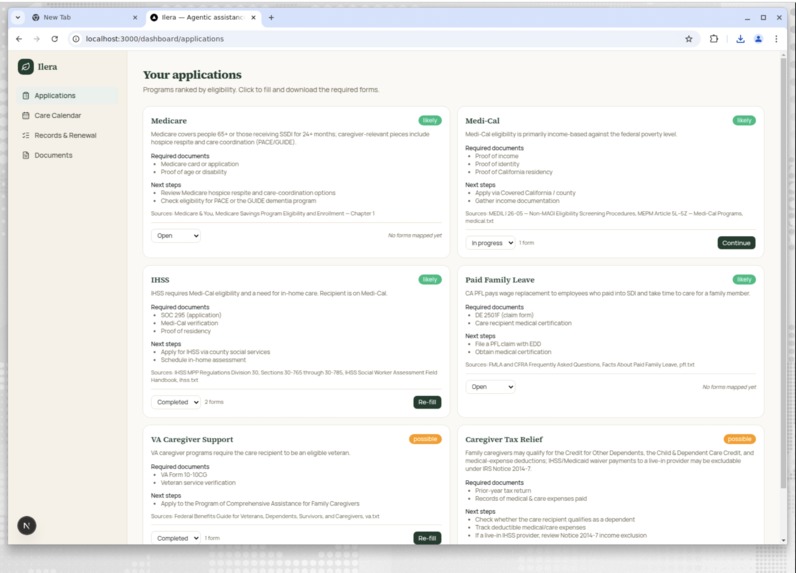Open Care Calendar in the sidebar
796x573 pixels.
tap(68, 115)
